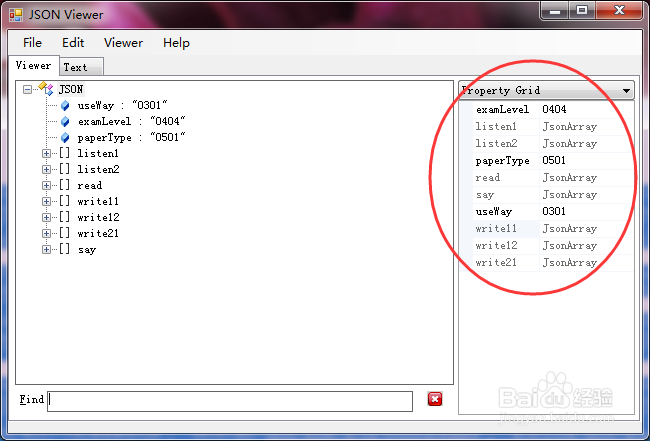Click write21 row in property grid
Image resolution: width=650 pixels, height=441 pixels.
553,263
